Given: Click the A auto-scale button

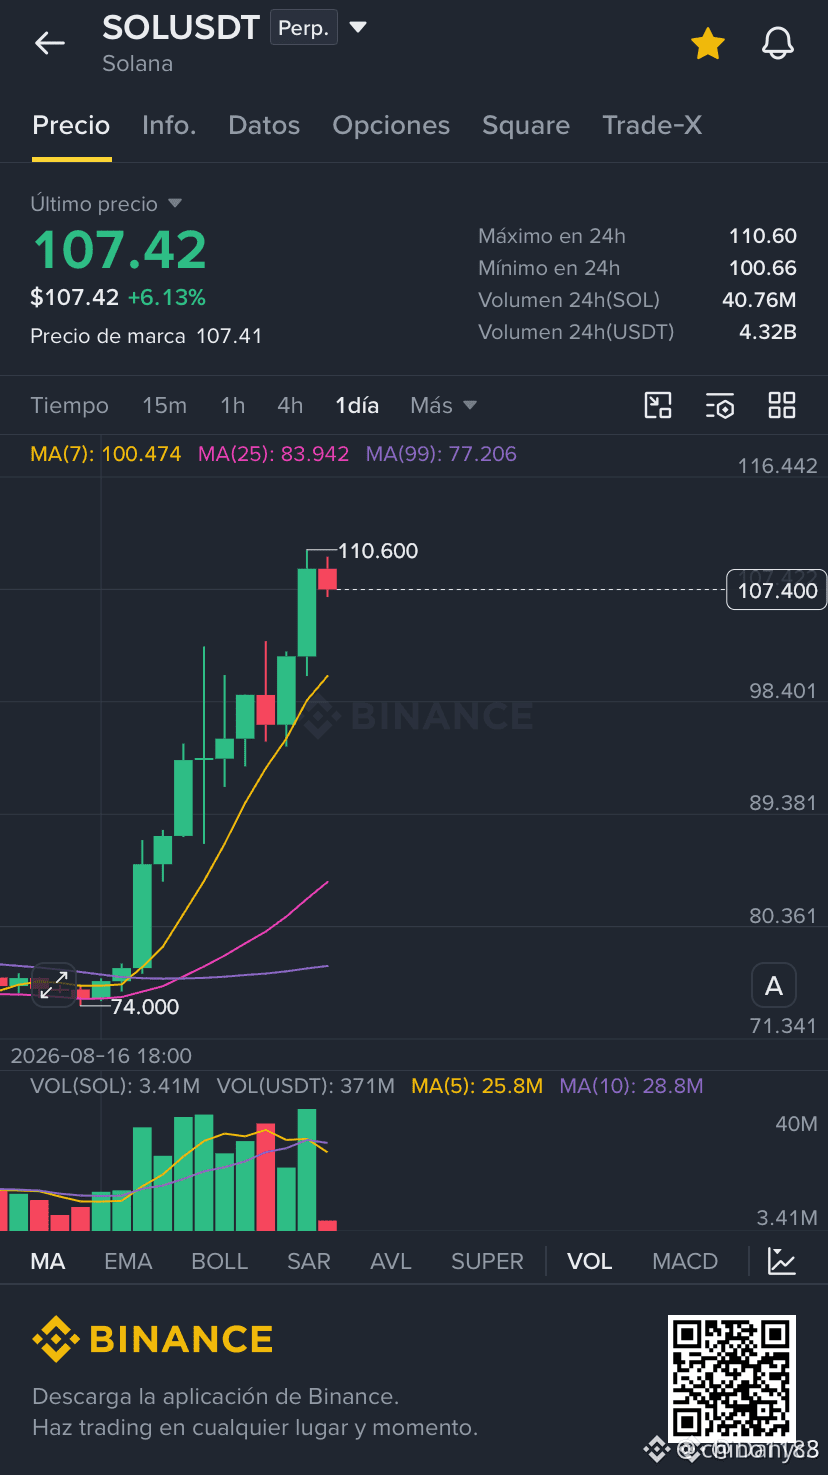Looking at the screenshot, I should point(774,987).
